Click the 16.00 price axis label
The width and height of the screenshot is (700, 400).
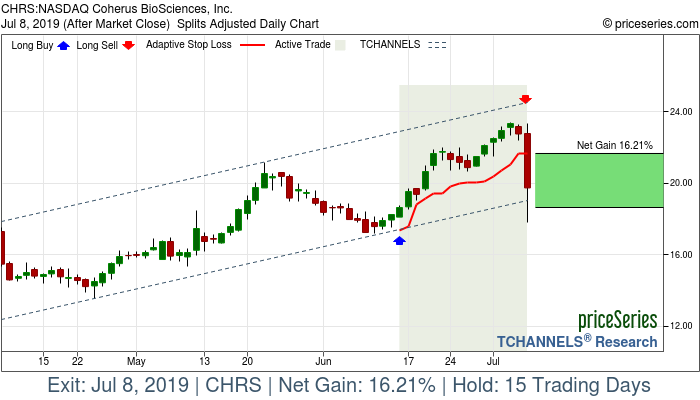point(681,254)
